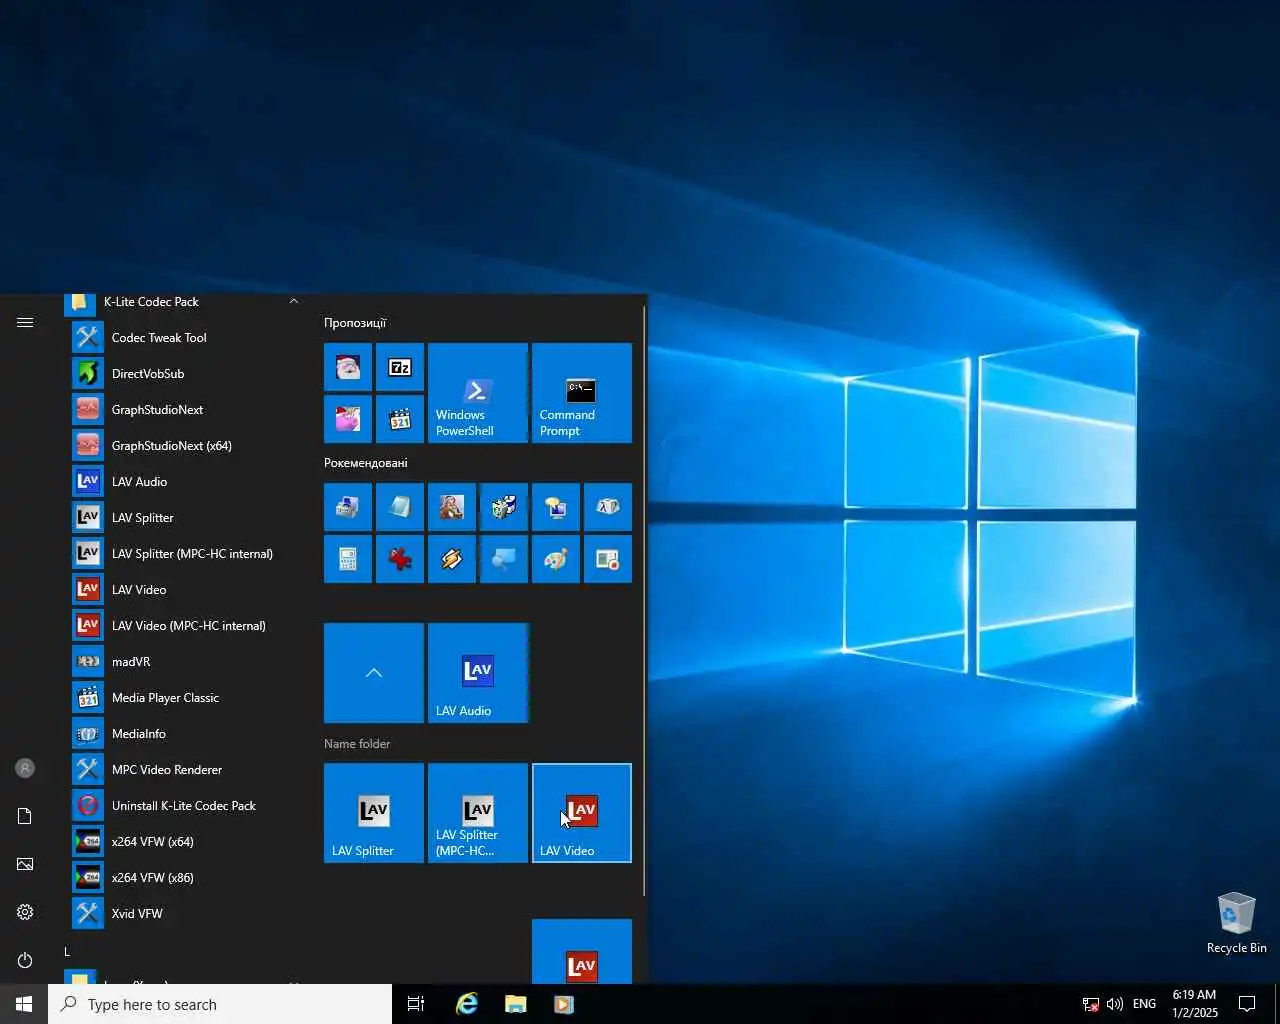Screen dimensions: 1280x1024
Task: Open Settings gear in the Start rail
Action: (x=25, y=912)
